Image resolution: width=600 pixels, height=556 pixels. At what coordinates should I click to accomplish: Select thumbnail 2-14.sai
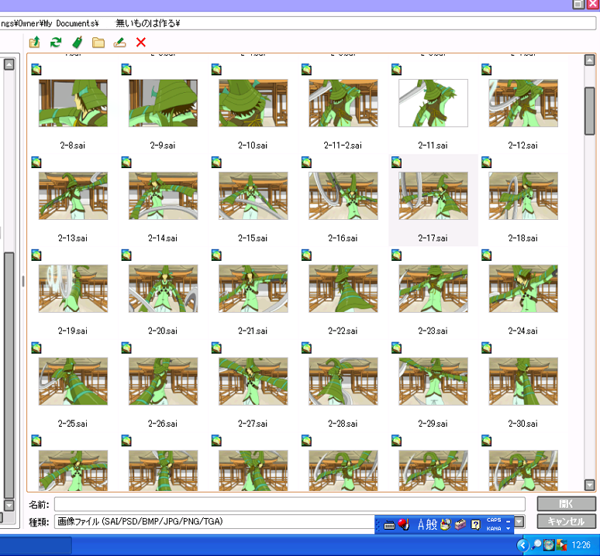(x=163, y=196)
